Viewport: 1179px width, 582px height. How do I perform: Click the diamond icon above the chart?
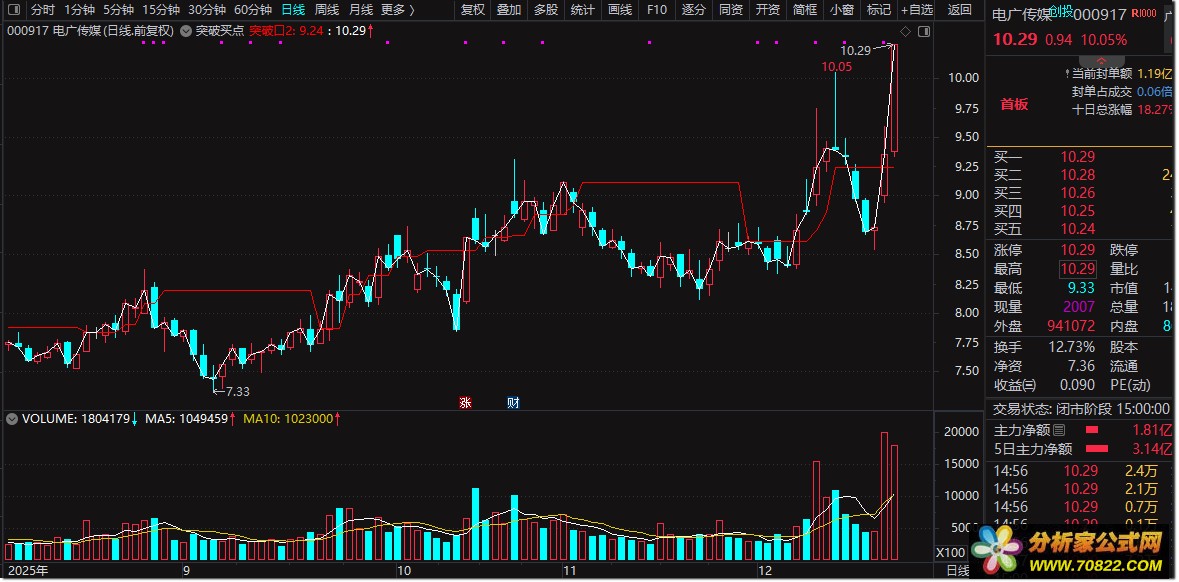click(905, 32)
